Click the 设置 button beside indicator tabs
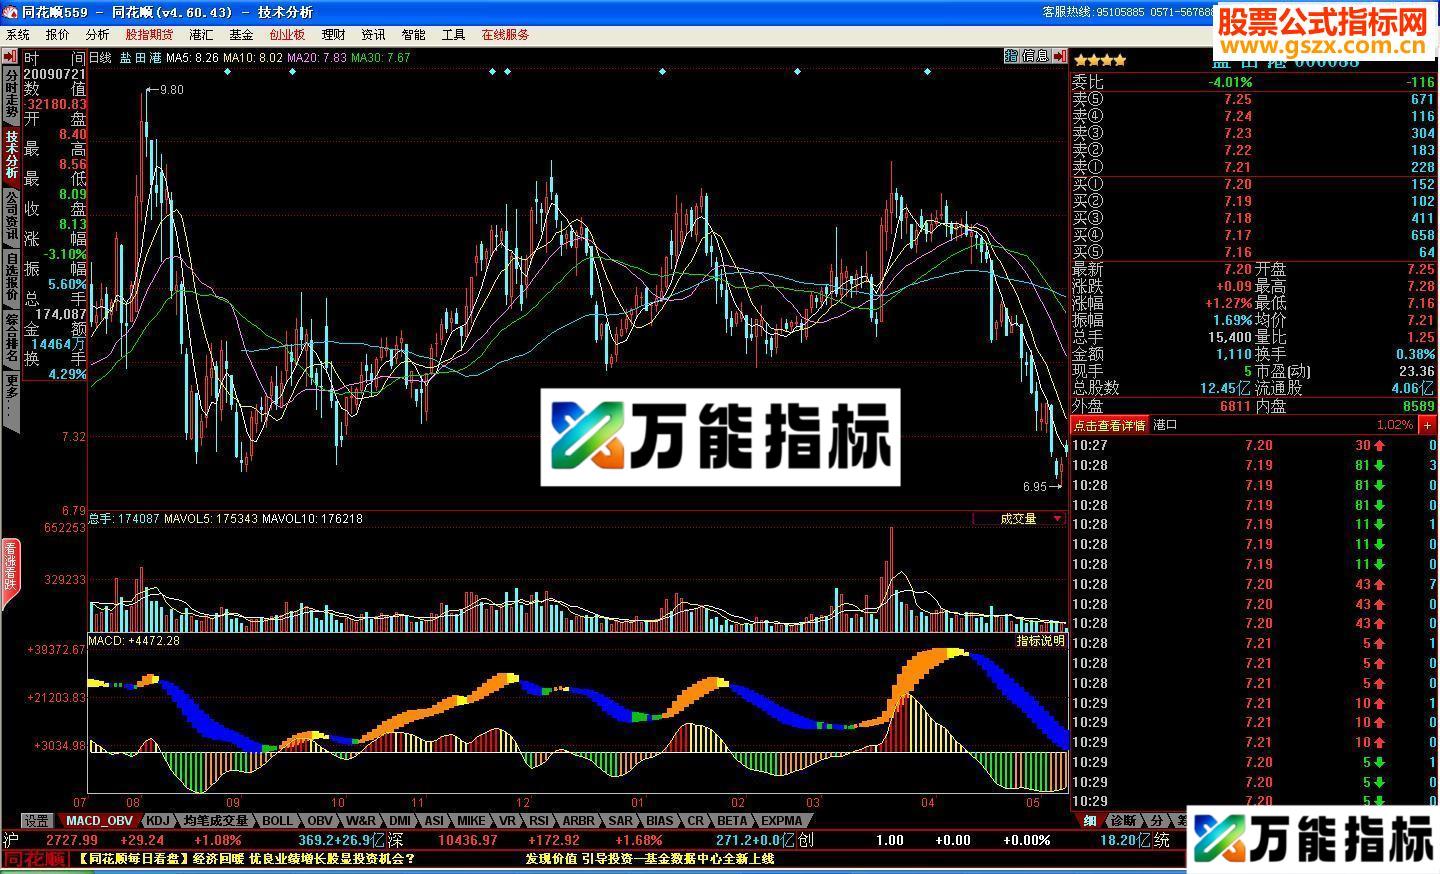The width and height of the screenshot is (1440, 874). click(x=37, y=821)
